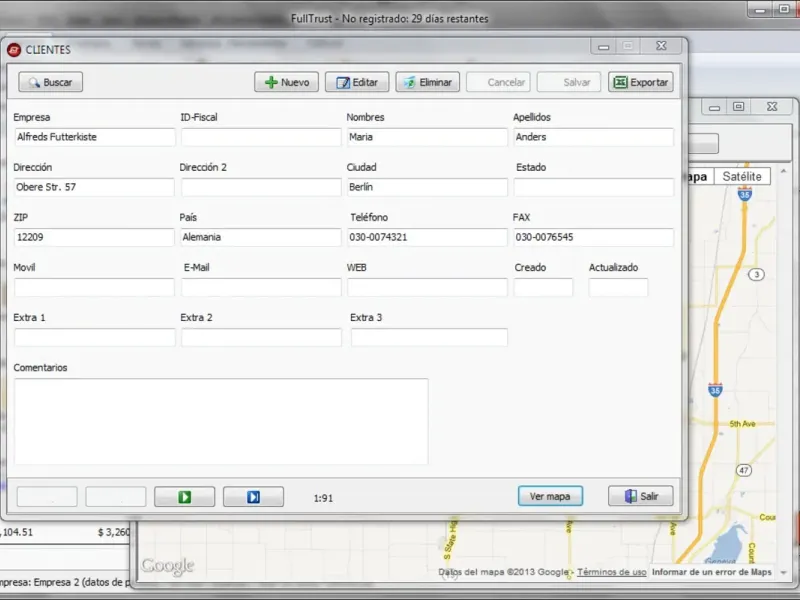Focus the Estado input field

[594, 187]
